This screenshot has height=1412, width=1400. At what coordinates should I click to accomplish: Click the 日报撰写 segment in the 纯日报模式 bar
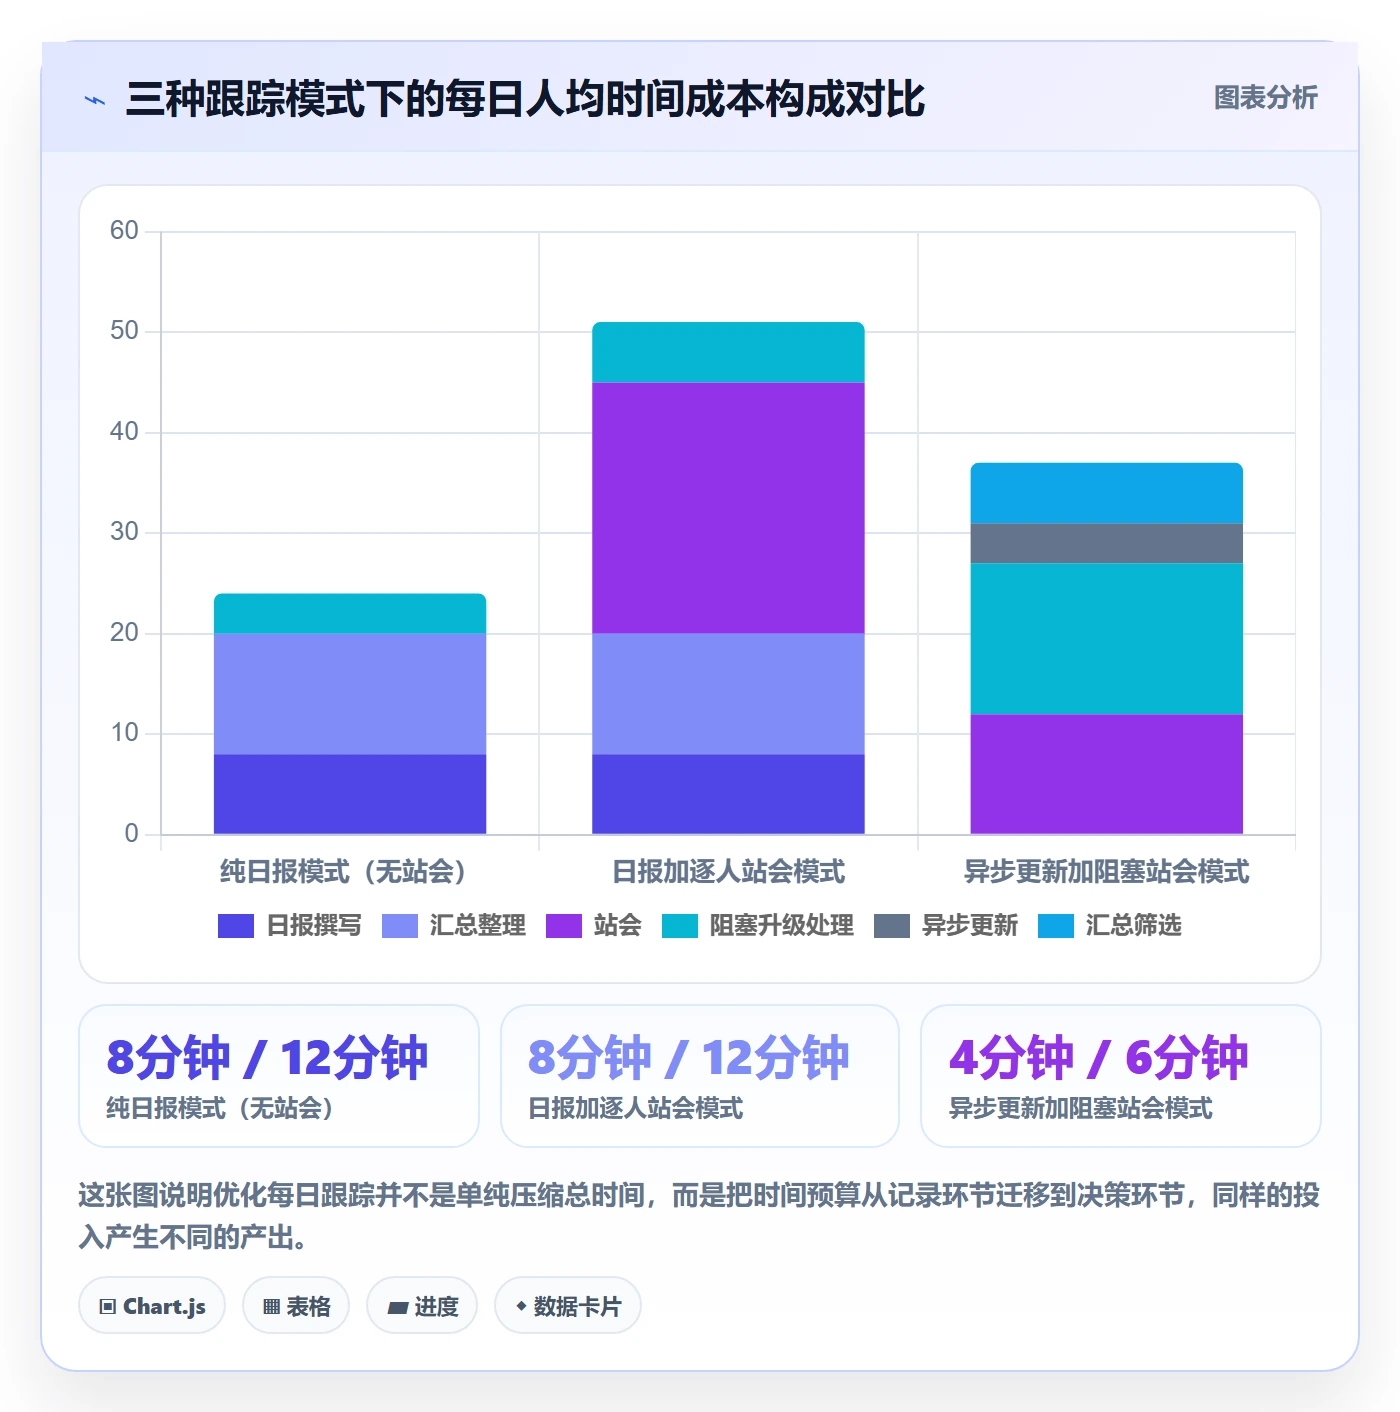(350, 794)
